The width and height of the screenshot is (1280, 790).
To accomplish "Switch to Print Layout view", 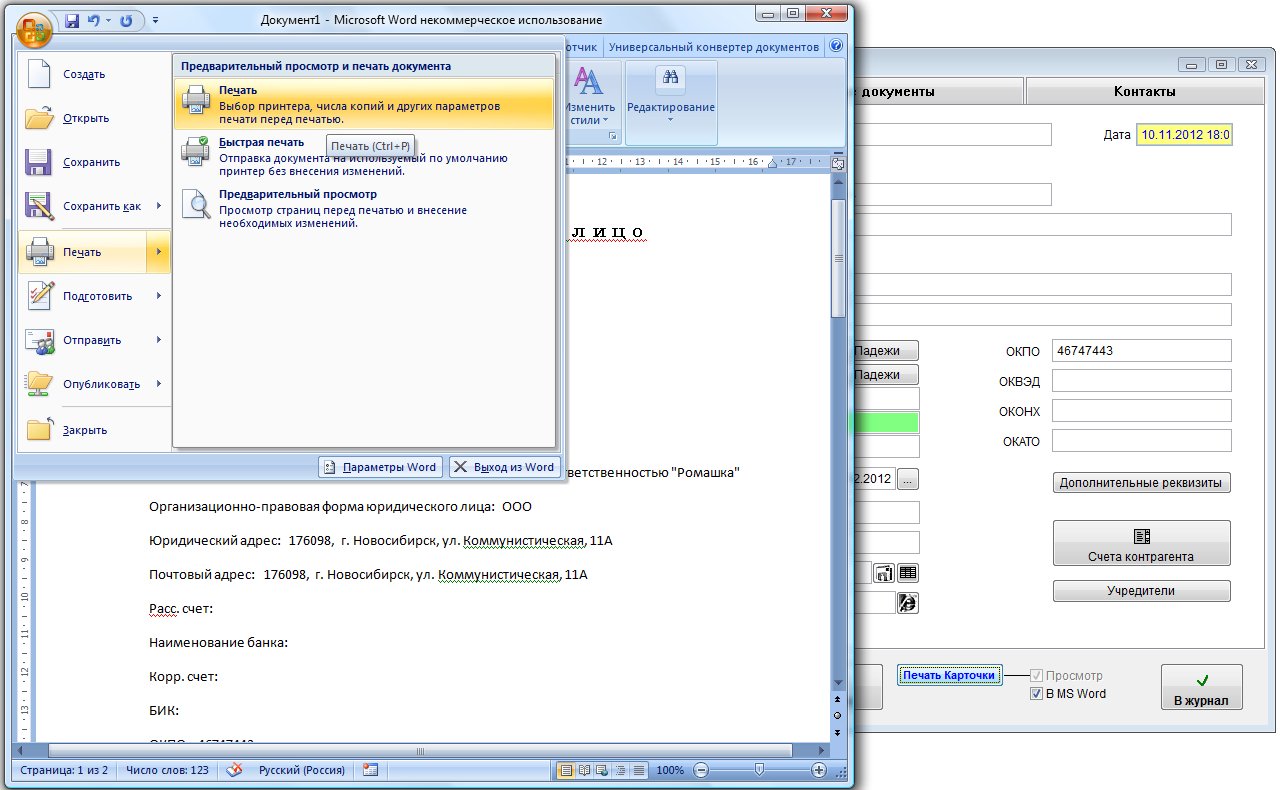I will tap(566, 770).
